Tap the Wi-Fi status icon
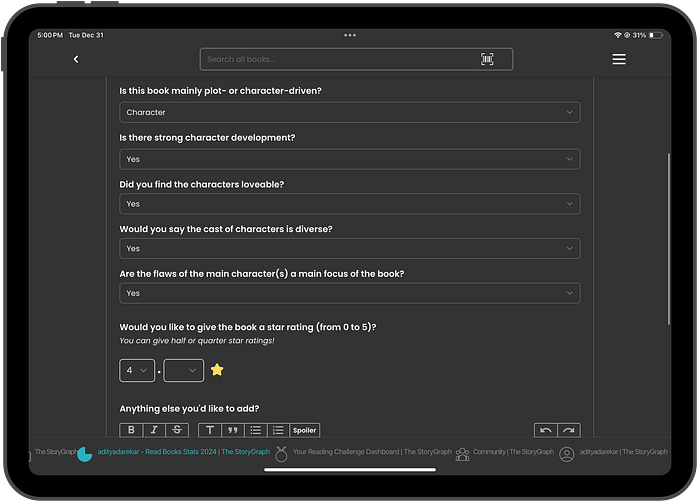The width and height of the screenshot is (700, 504). 618,35
